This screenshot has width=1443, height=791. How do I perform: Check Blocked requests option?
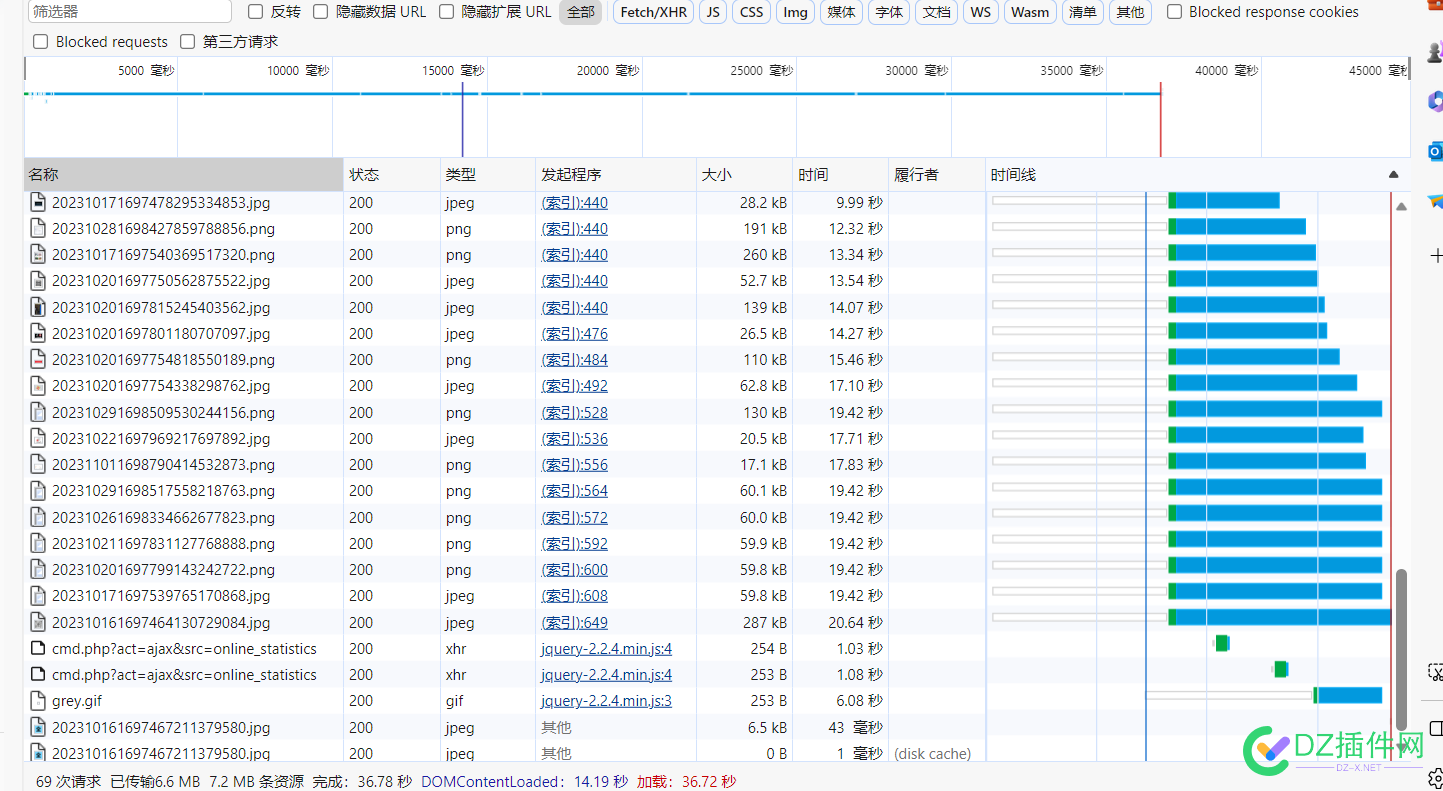[41, 42]
